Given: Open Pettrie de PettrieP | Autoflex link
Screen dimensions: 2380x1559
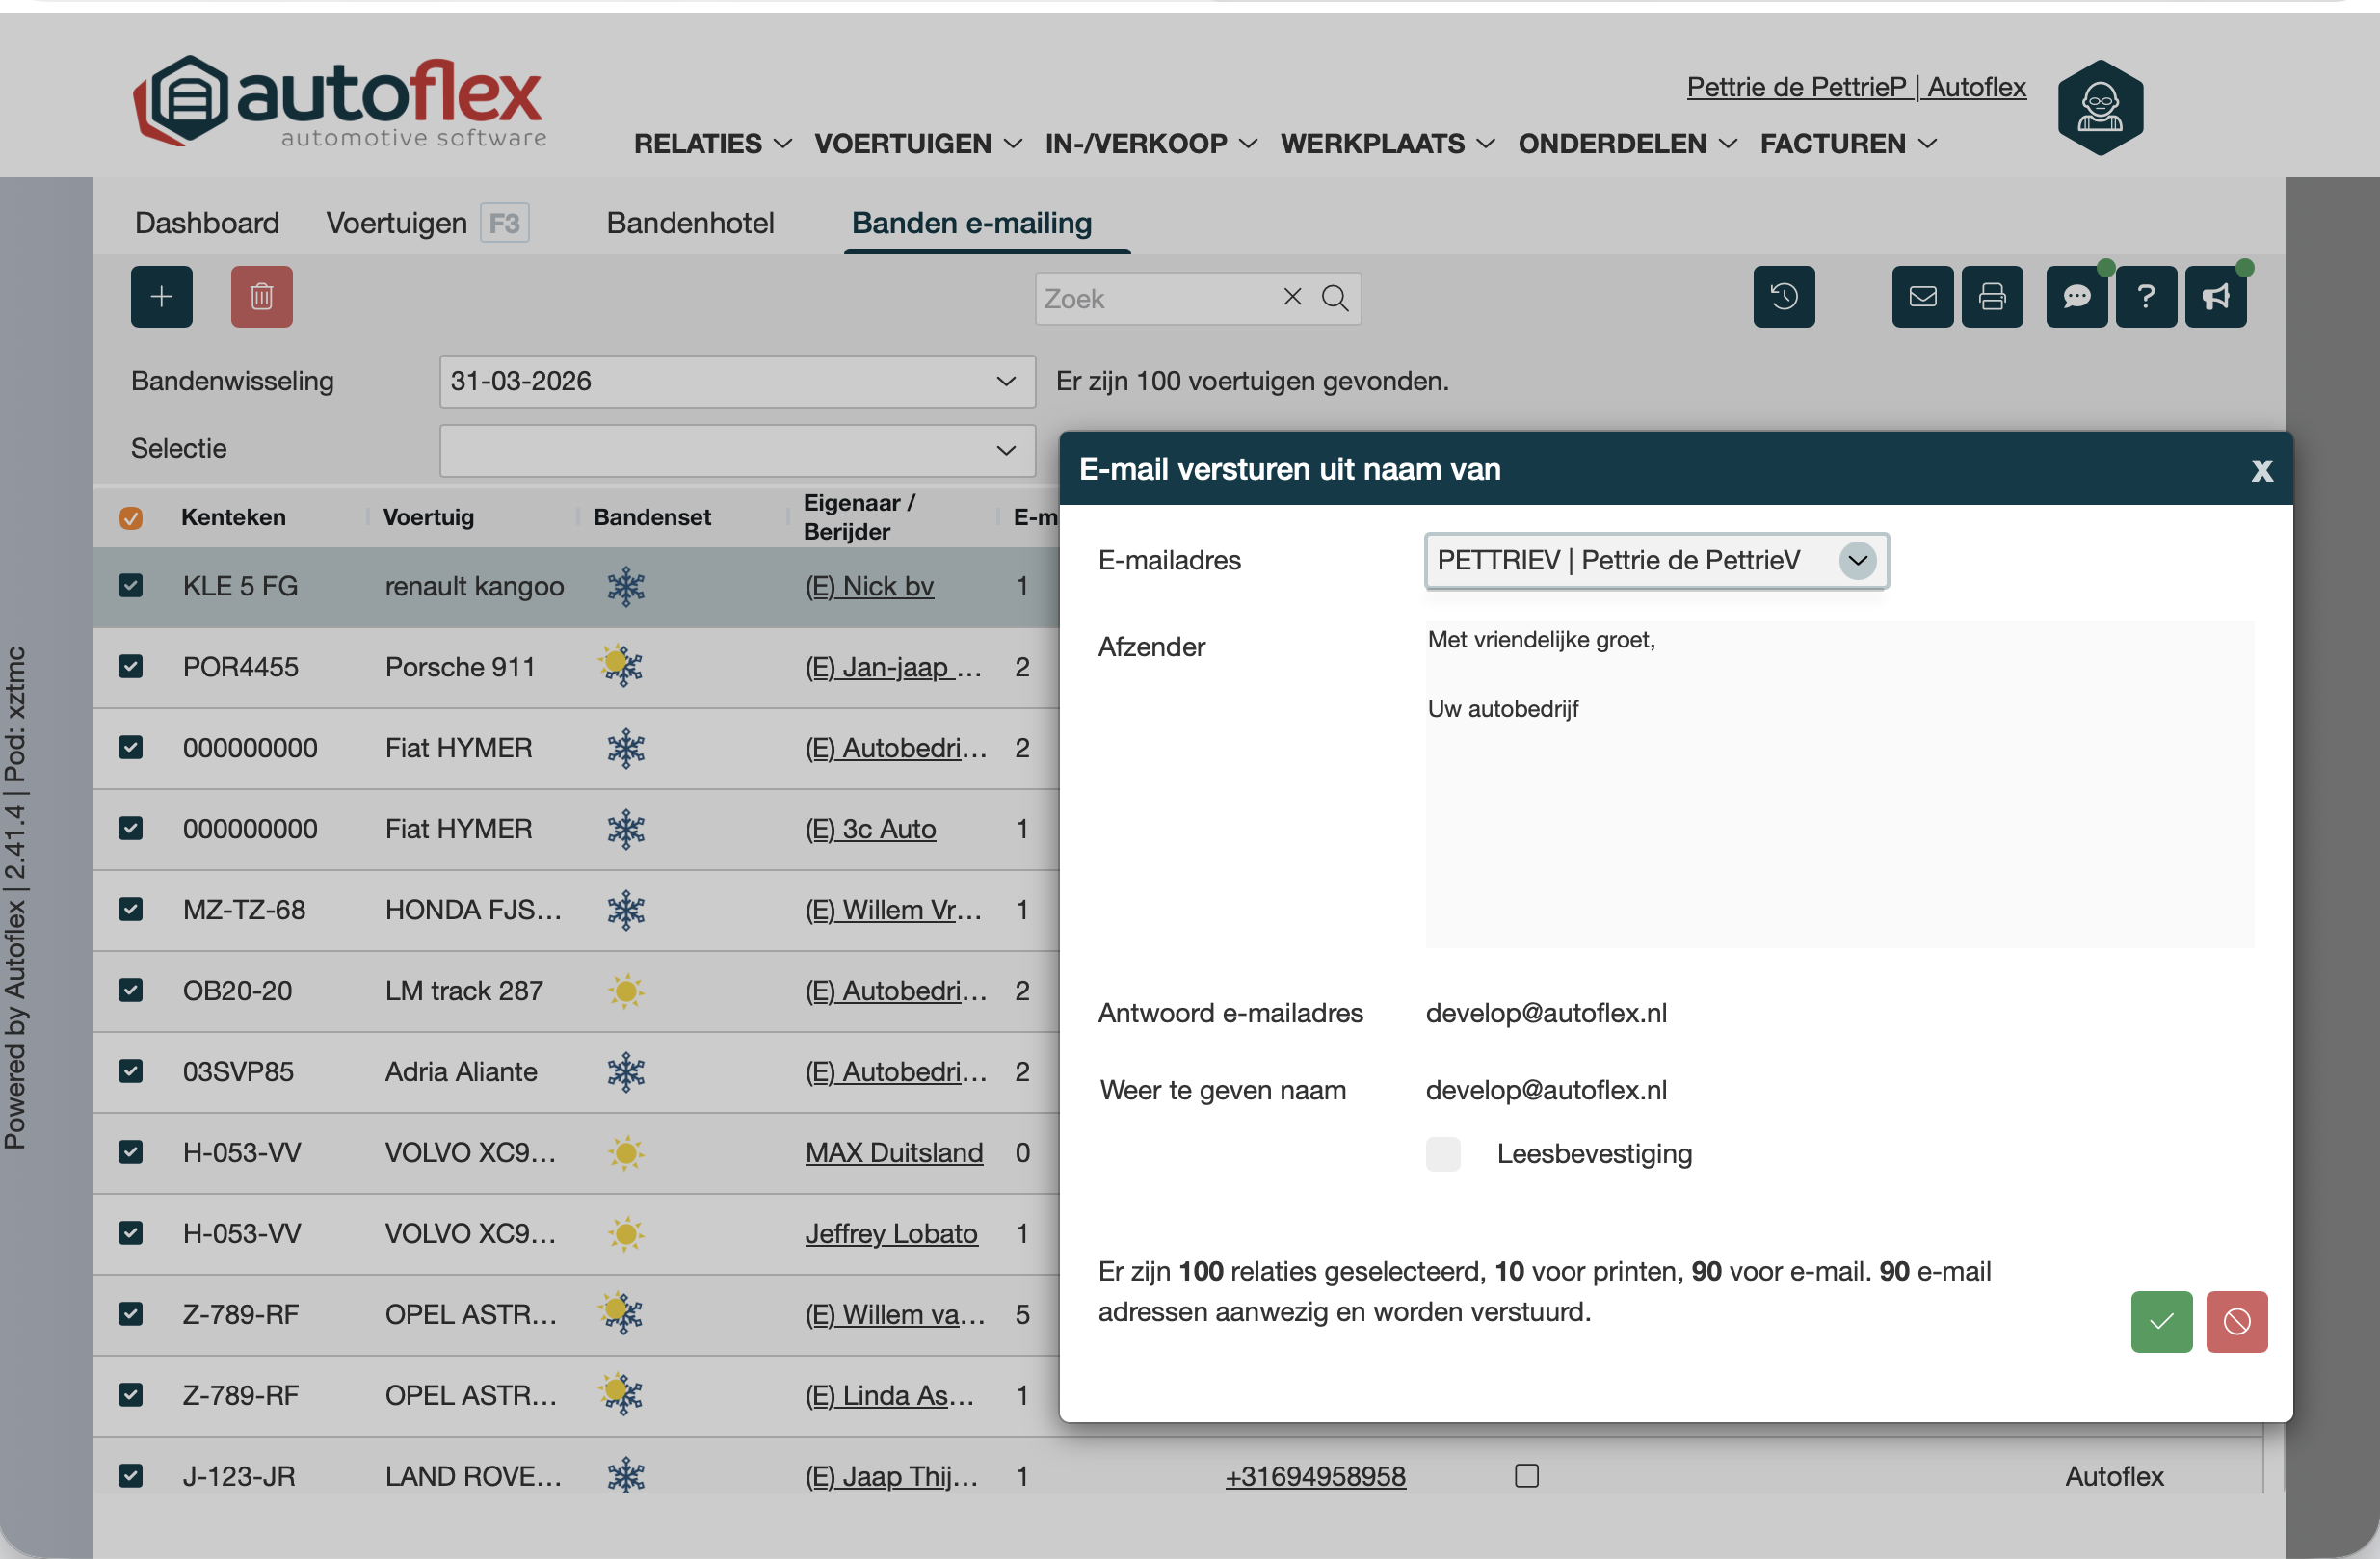Looking at the screenshot, I should 1856,87.
